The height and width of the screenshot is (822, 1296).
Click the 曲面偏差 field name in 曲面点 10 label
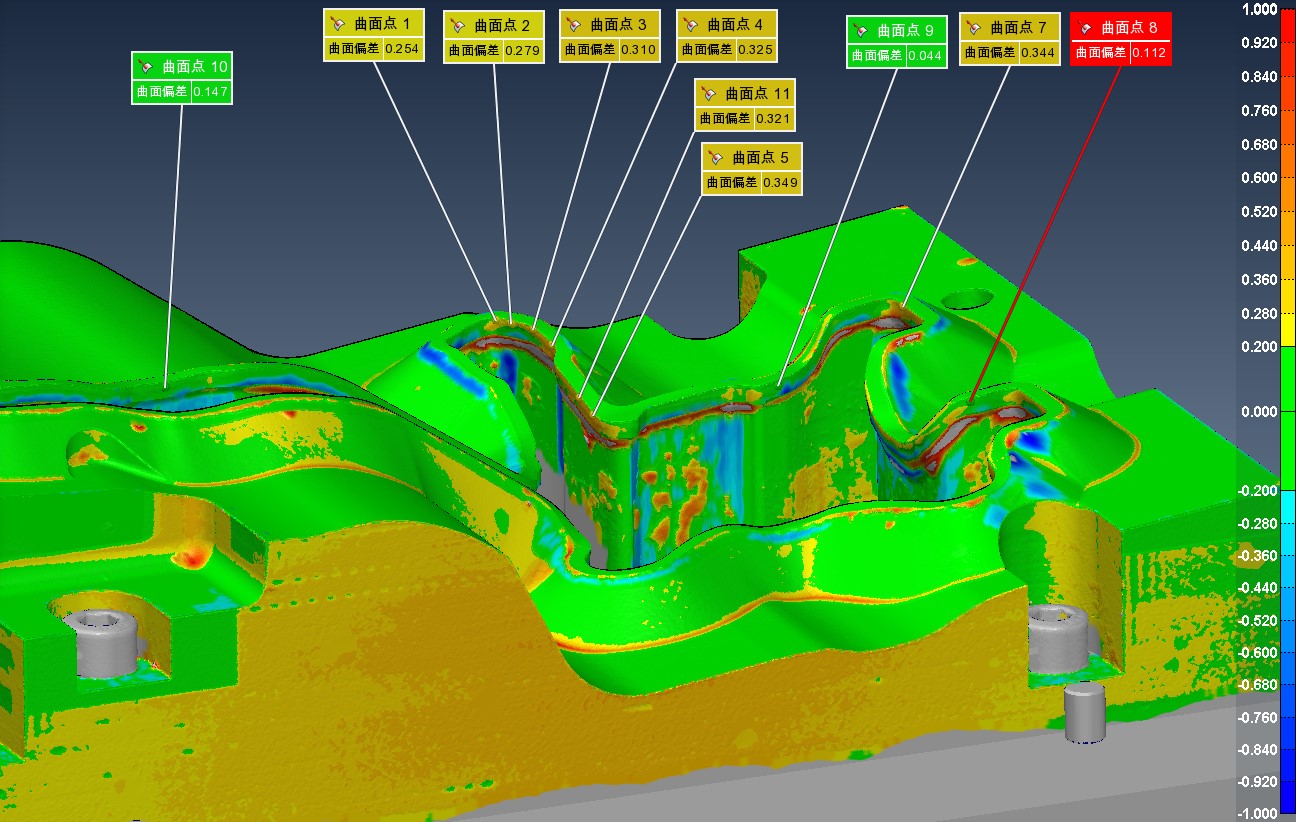coord(162,92)
